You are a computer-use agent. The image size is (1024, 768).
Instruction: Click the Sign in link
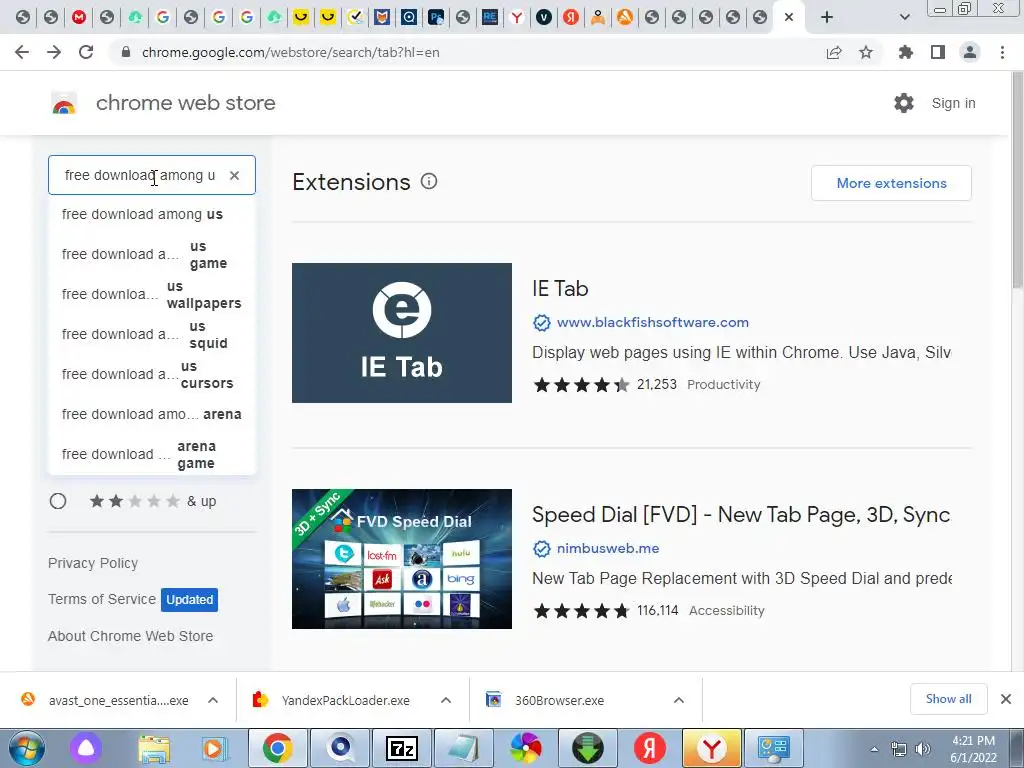pyautogui.click(x=953, y=103)
